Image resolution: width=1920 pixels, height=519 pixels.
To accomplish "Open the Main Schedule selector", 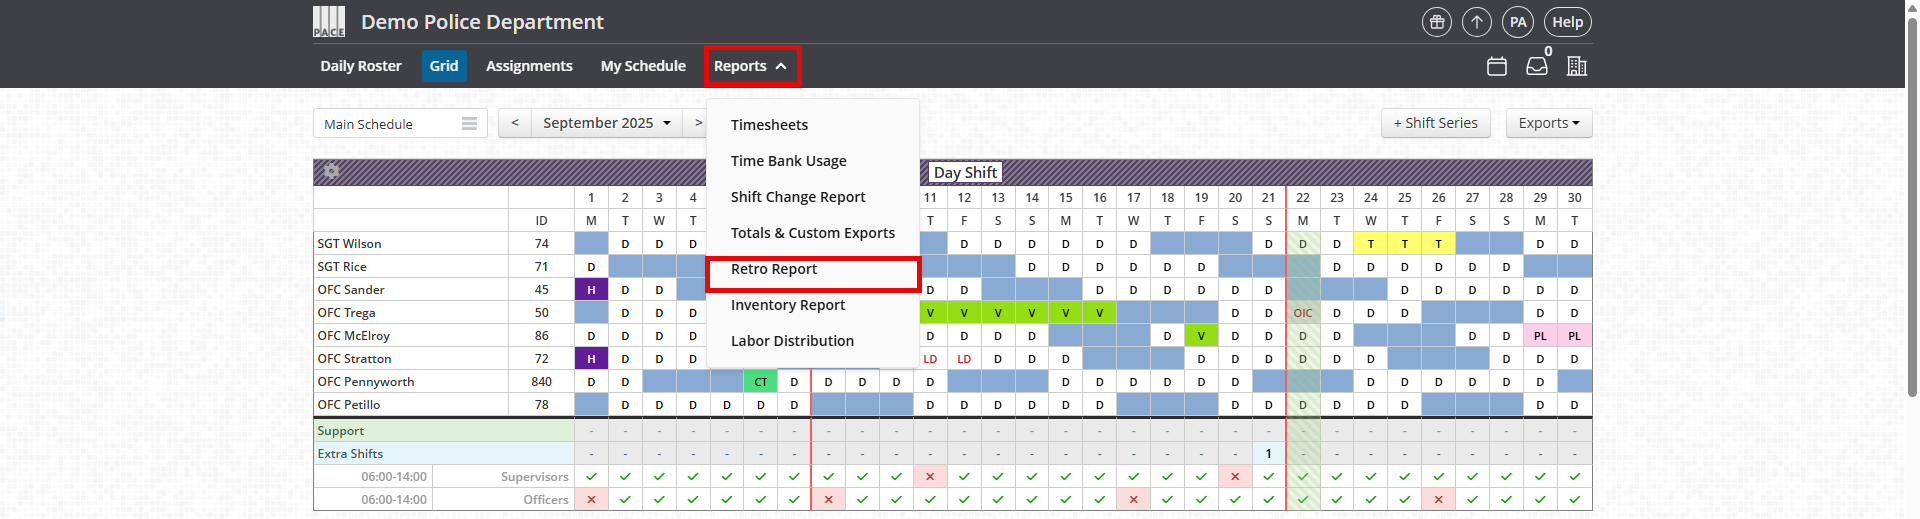I will point(400,124).
